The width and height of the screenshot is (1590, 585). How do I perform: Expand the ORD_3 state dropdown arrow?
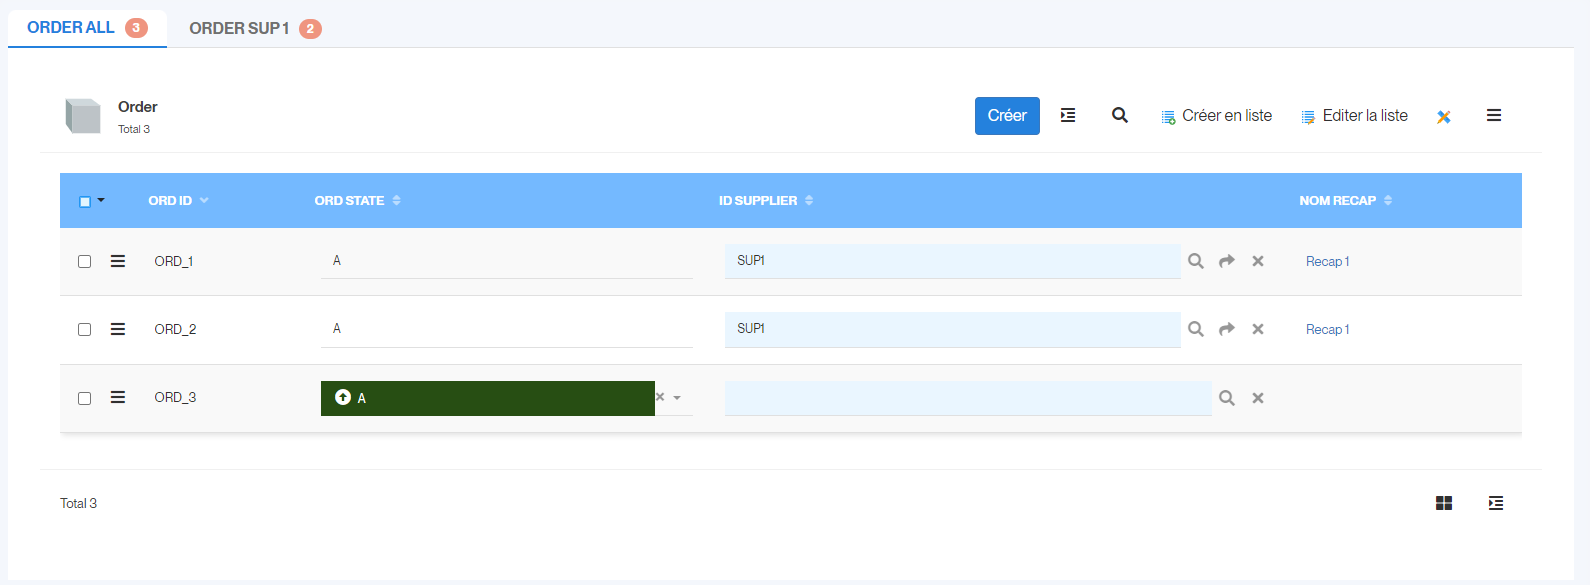(x=677, y=398)
